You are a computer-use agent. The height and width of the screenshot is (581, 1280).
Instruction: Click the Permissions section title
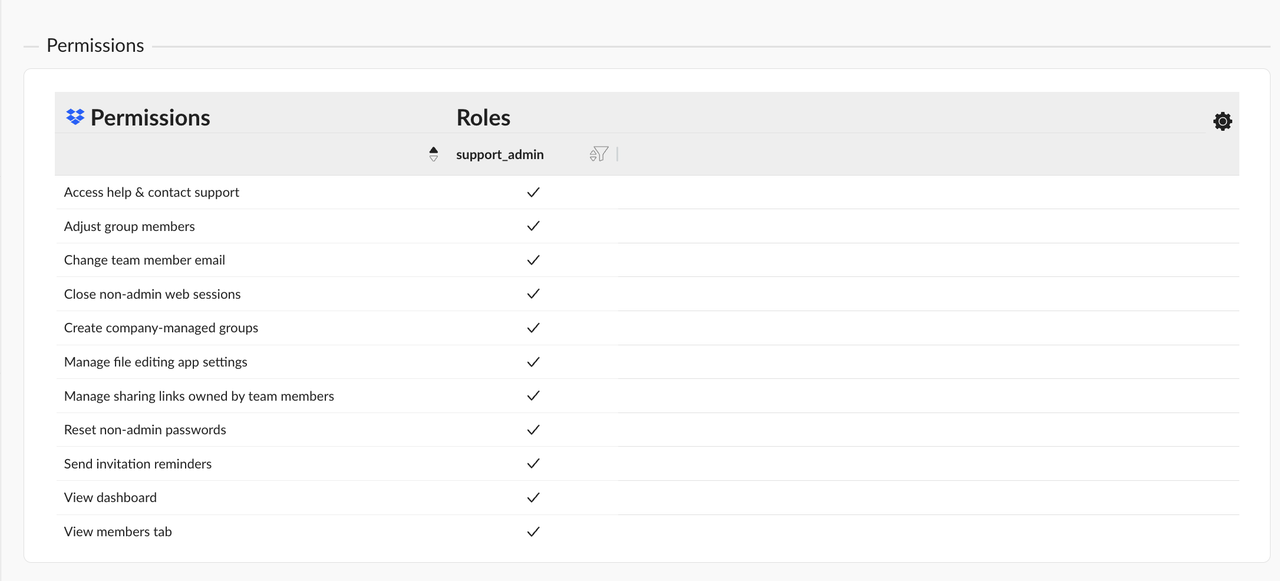coord(95,45)
